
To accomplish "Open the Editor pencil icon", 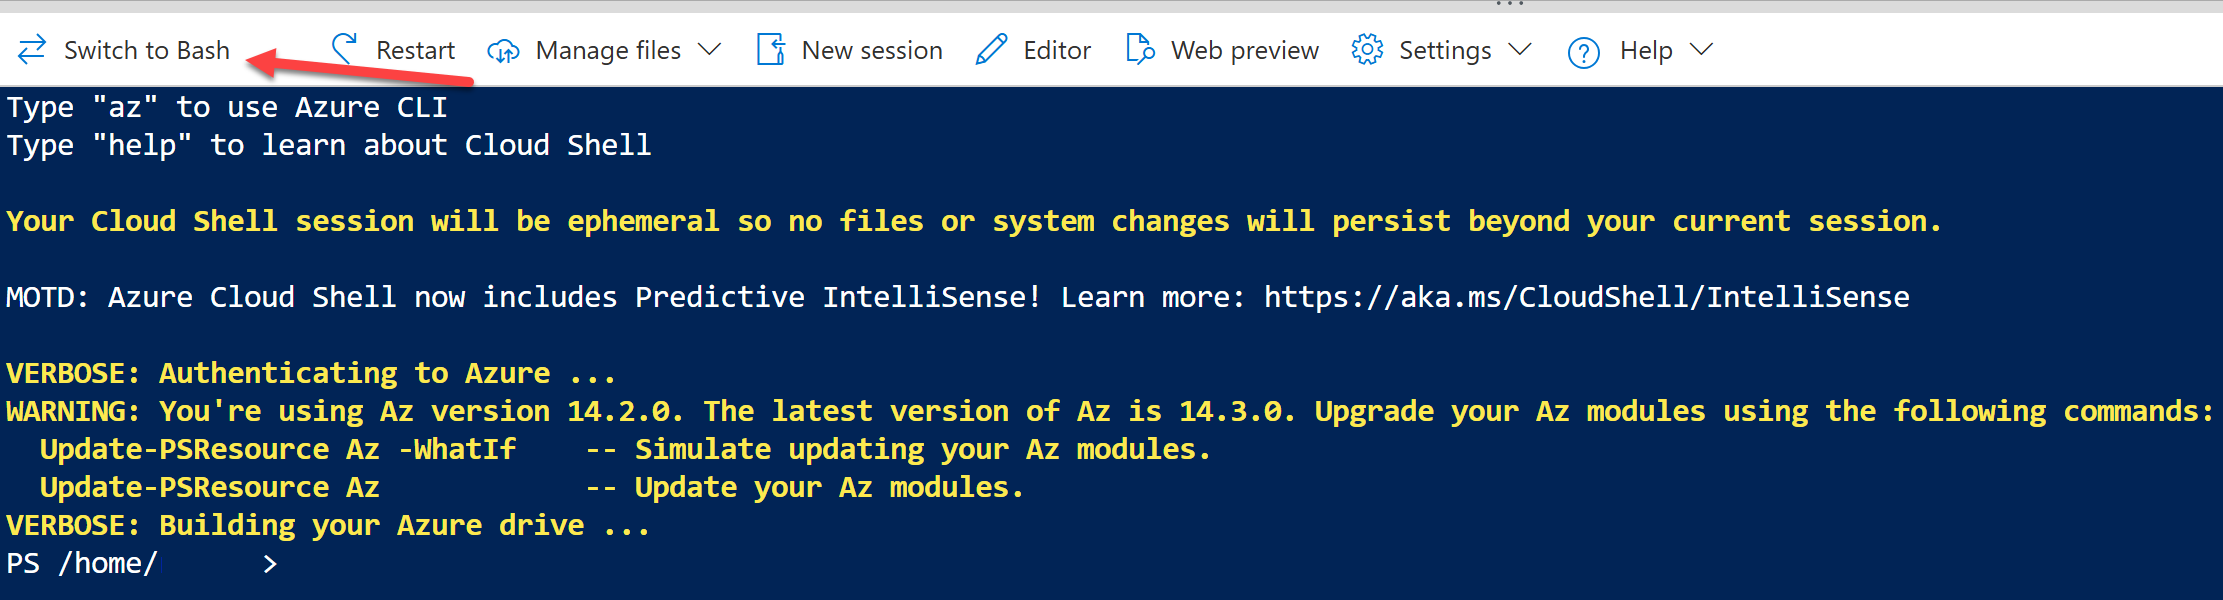I will [x=991, y=49].
